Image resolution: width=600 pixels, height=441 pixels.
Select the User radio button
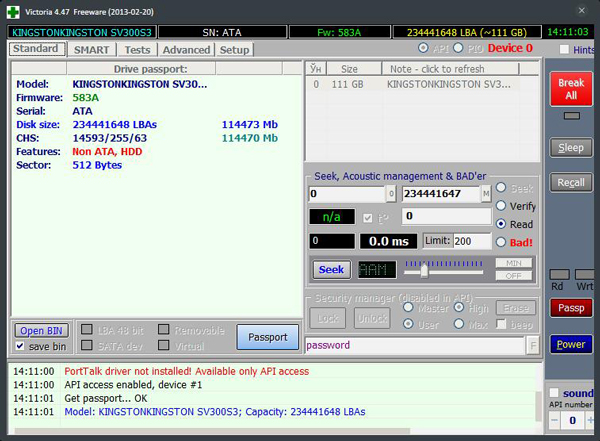(x=408, y=324)
